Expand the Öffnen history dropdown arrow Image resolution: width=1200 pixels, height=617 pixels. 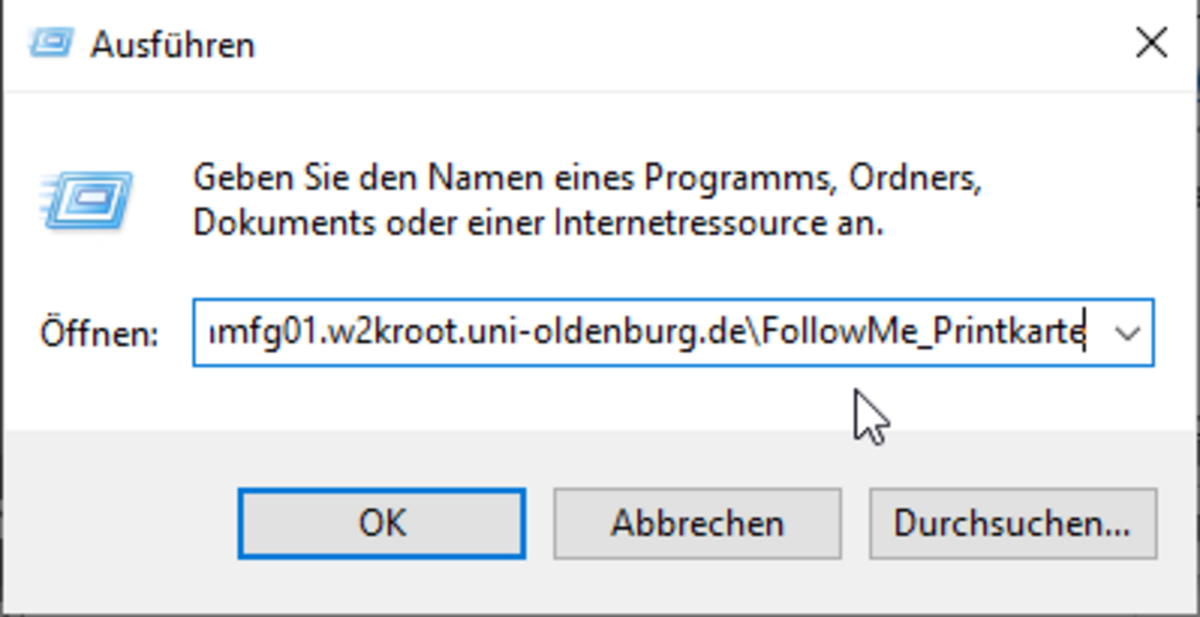coord(1127,333)
